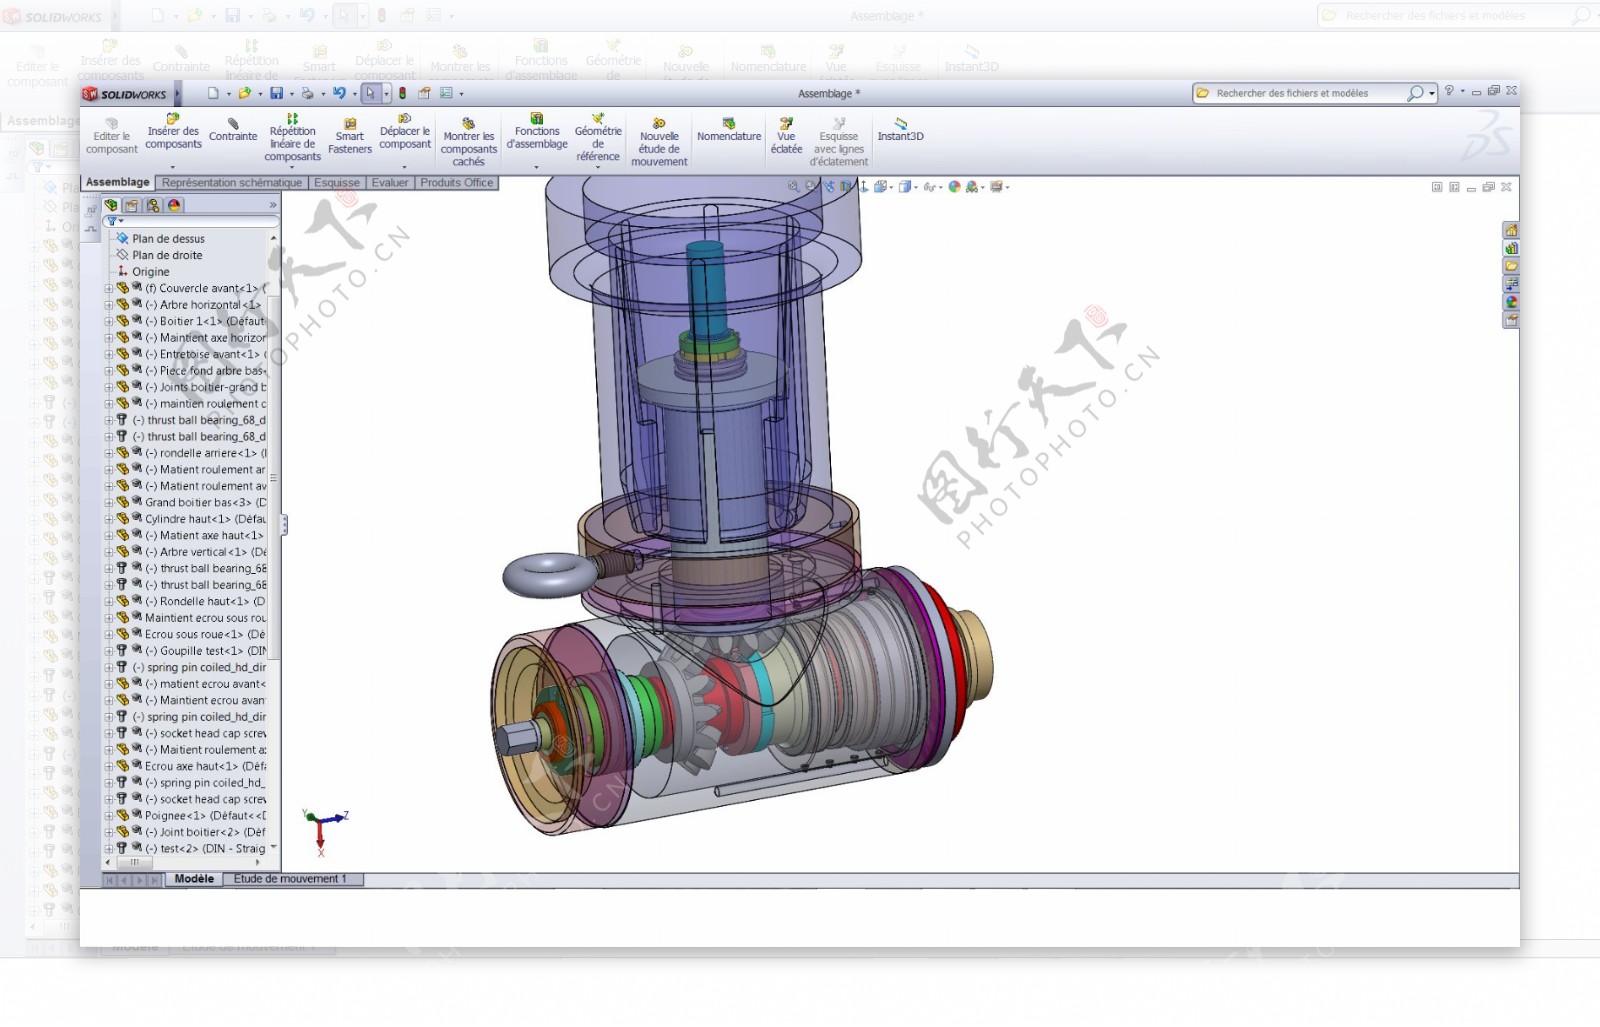Expand the Boitier 1<1> tree node

tap(109, 321)
